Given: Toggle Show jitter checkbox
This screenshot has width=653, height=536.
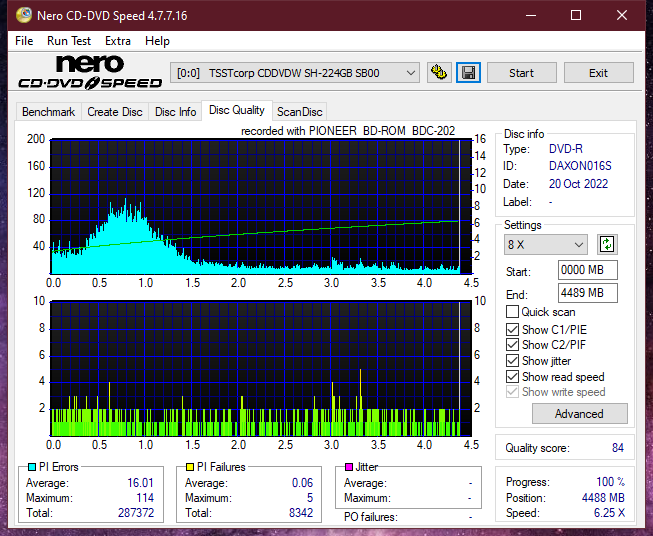Looking at the screenshot, I should [512, 361].
